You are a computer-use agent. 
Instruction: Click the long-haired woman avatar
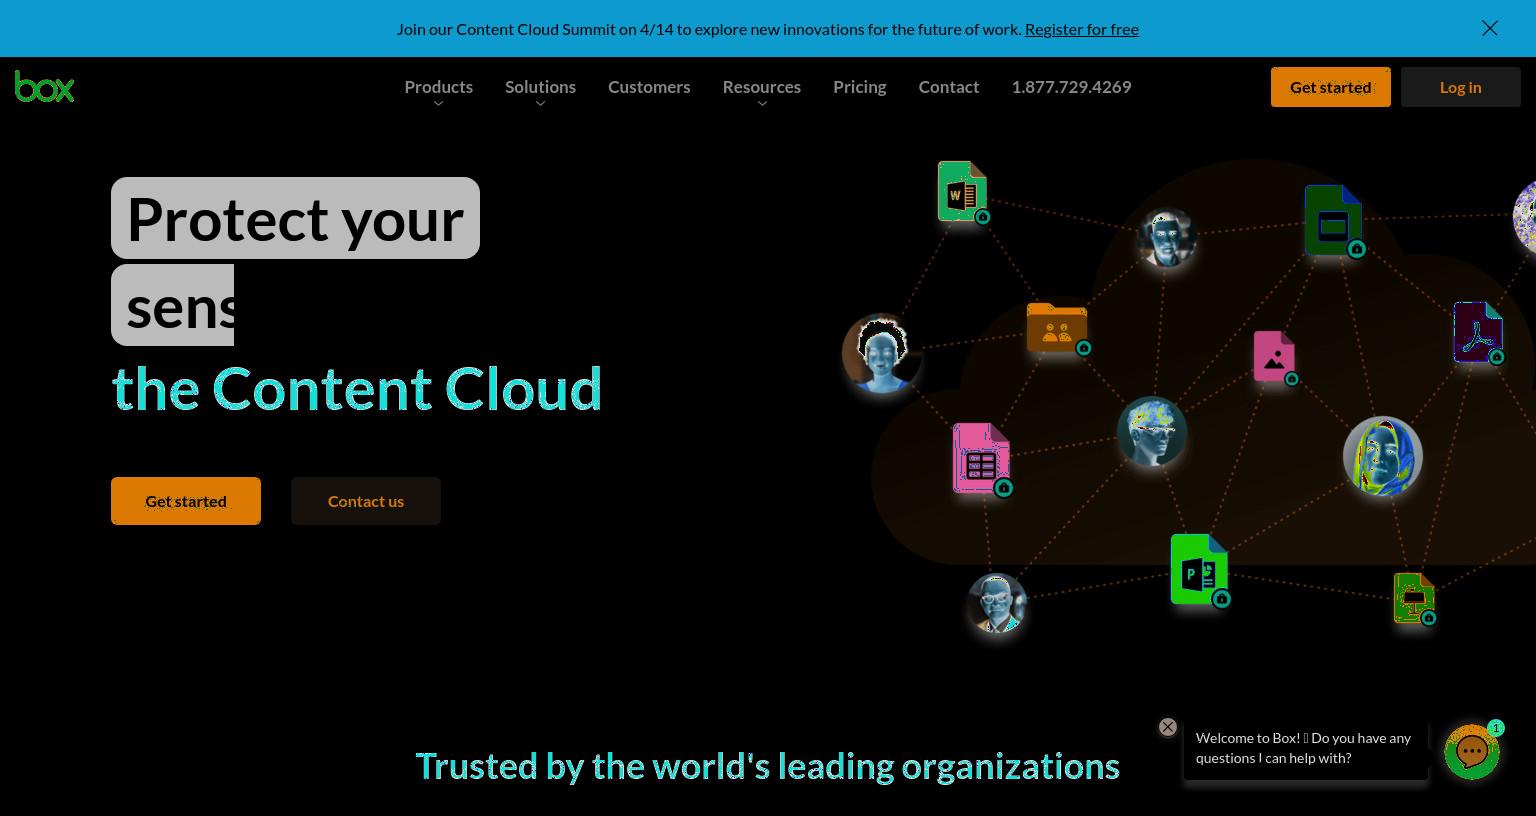pyautogui.click(x=1383, y=457)
